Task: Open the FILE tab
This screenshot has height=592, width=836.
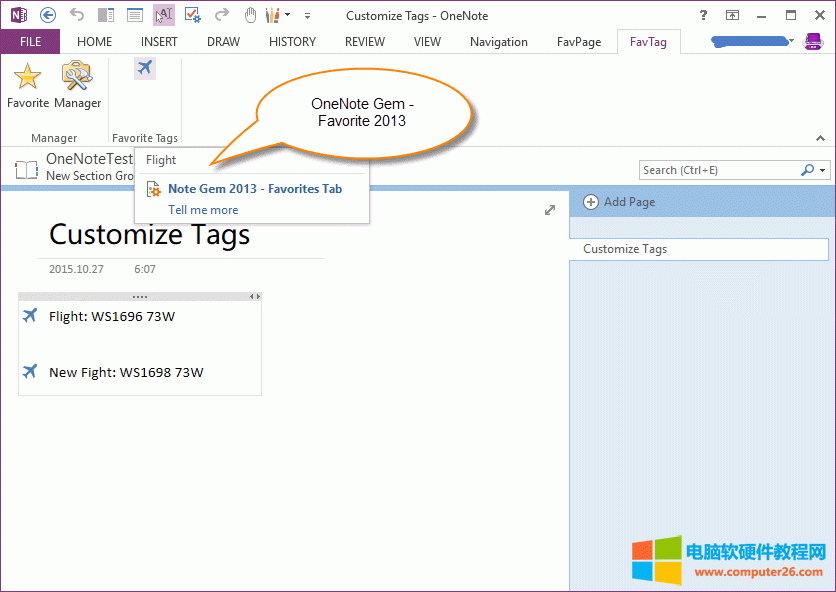Action: (x=30, y=42)
